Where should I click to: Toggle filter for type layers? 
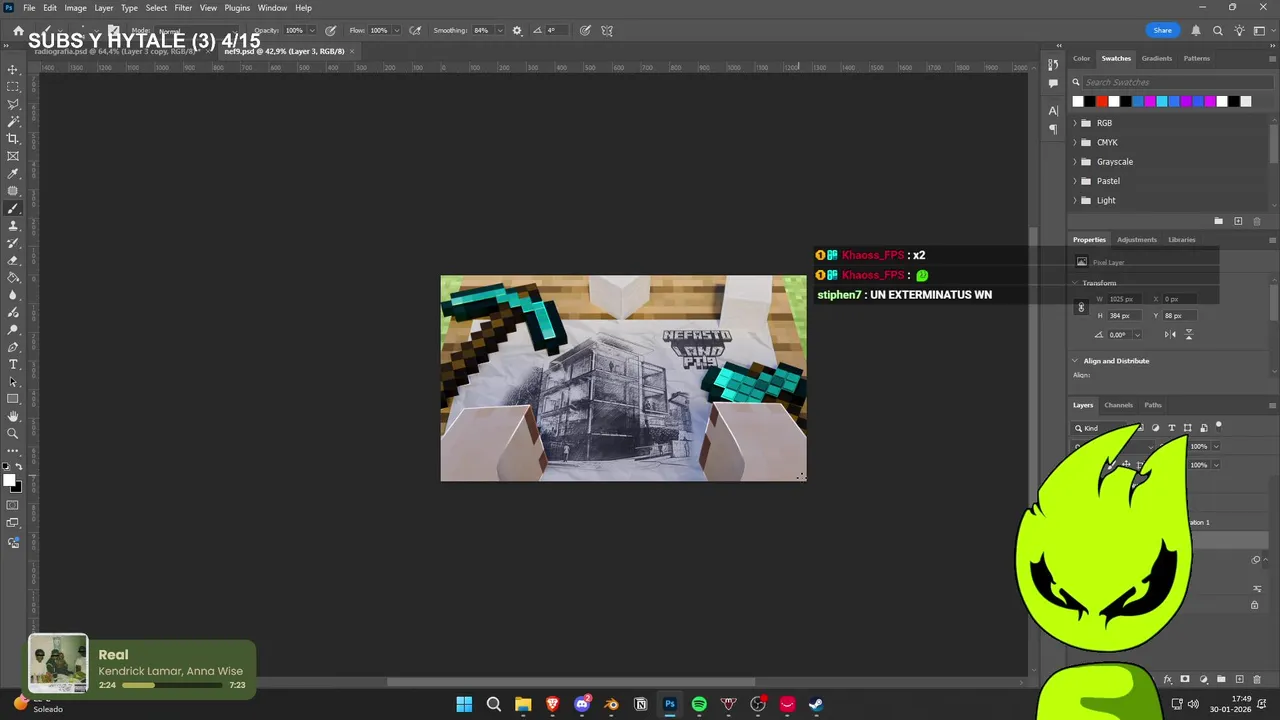pos(1172,428)
